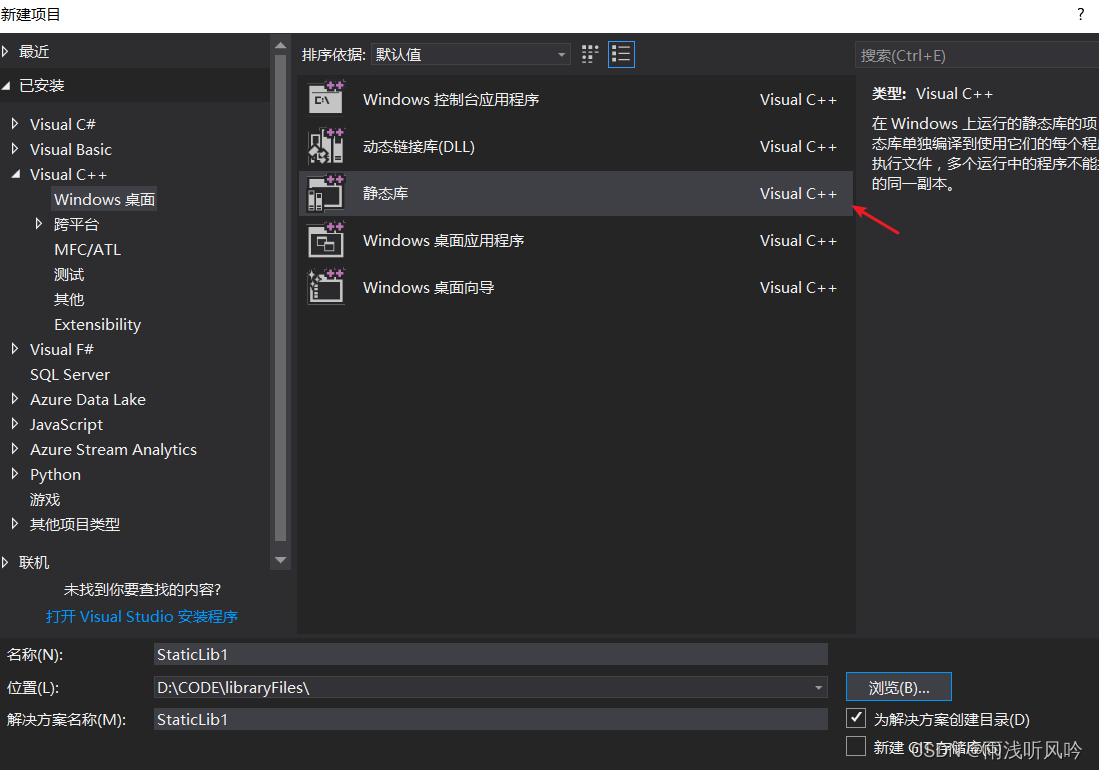The height and width of the screenshot is (770, 1099).
Task: Select MFC/ATL category
Action: (x=88, y=249)
